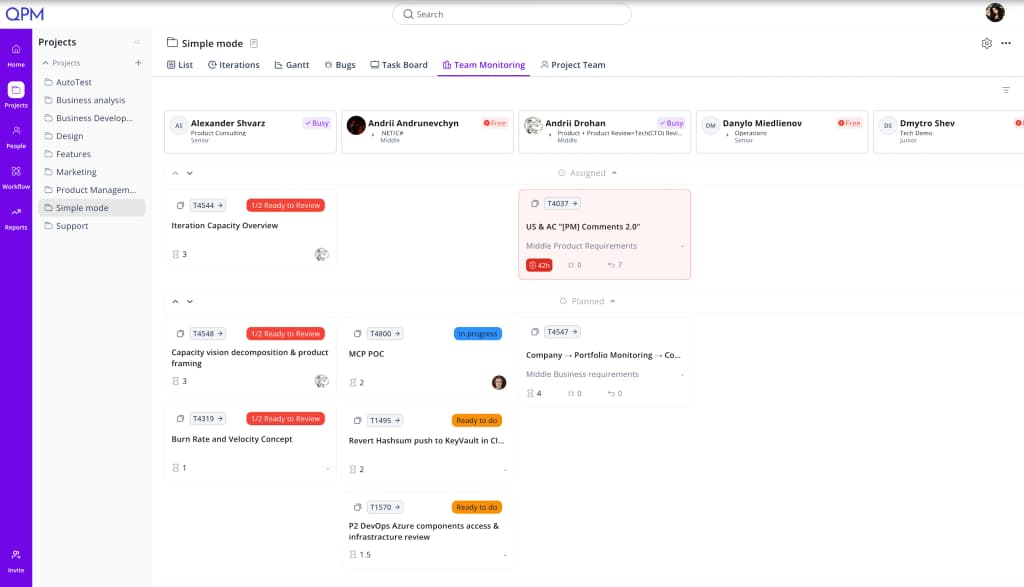Open task ID button T4544

tap(208, 205)
